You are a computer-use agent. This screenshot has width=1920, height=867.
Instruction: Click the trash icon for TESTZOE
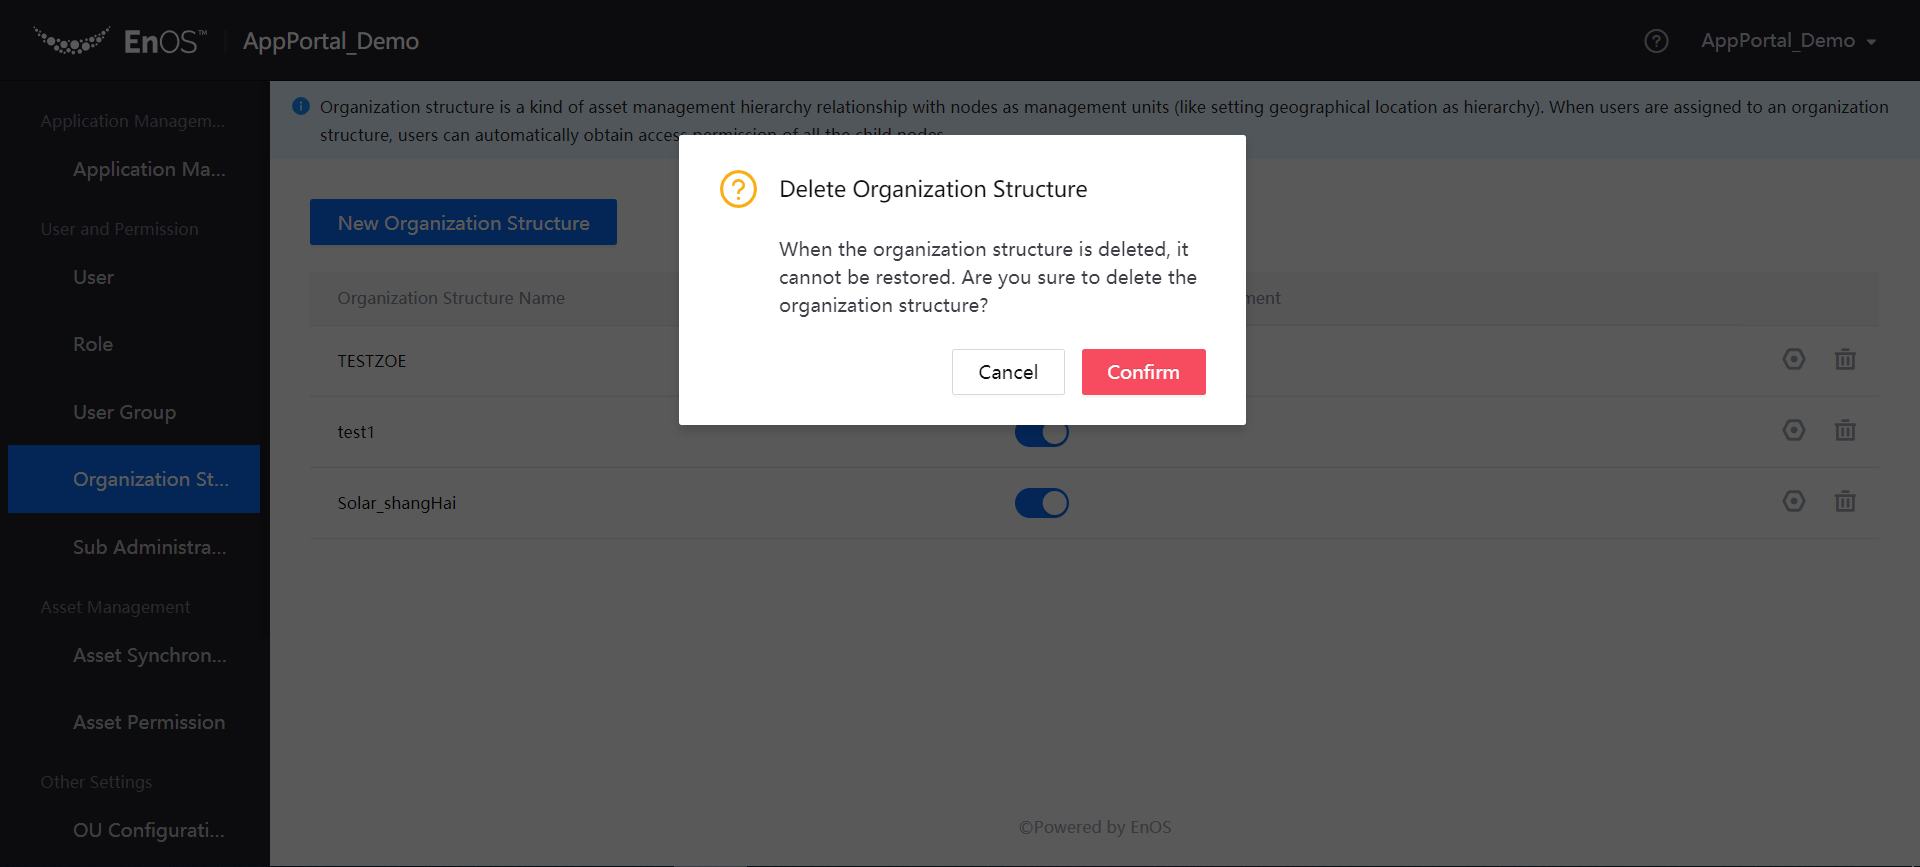point(1845,359)
